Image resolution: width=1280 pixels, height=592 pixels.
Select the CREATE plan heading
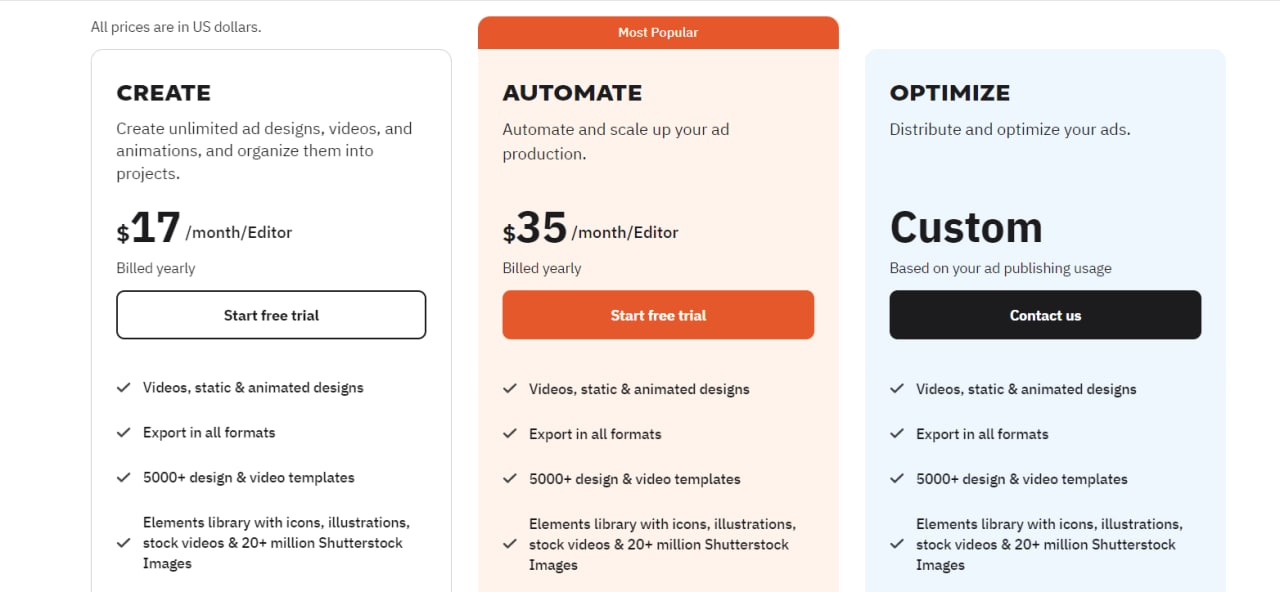tap(164, 93)
